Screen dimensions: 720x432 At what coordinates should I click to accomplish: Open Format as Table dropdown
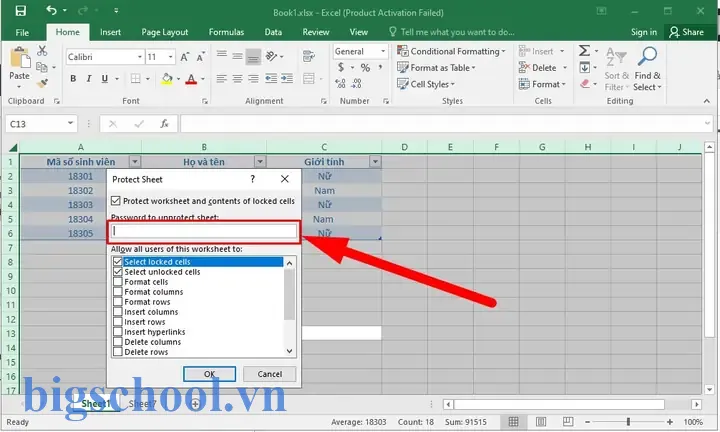pyautogui.click(x=437, y=68)
